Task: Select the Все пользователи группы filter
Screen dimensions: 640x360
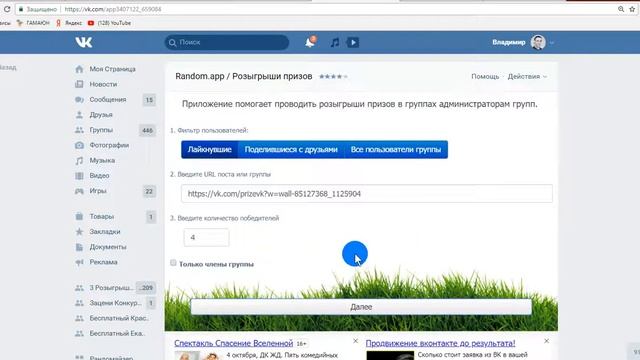Action: 396,149
